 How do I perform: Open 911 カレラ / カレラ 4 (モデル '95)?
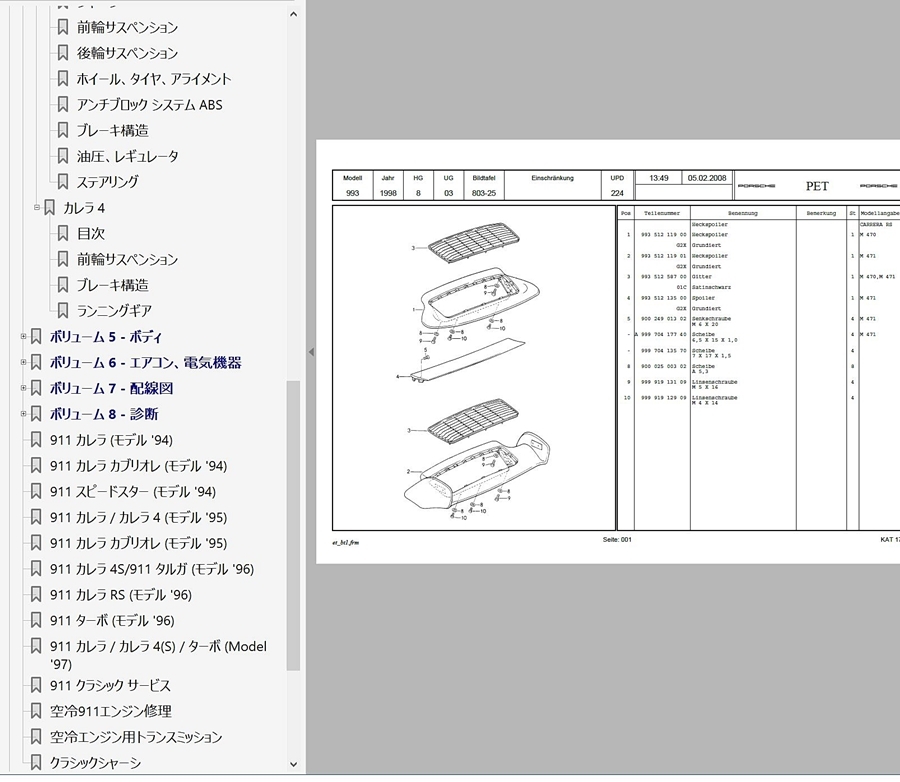pyautogui.click(x=138, y=517)
